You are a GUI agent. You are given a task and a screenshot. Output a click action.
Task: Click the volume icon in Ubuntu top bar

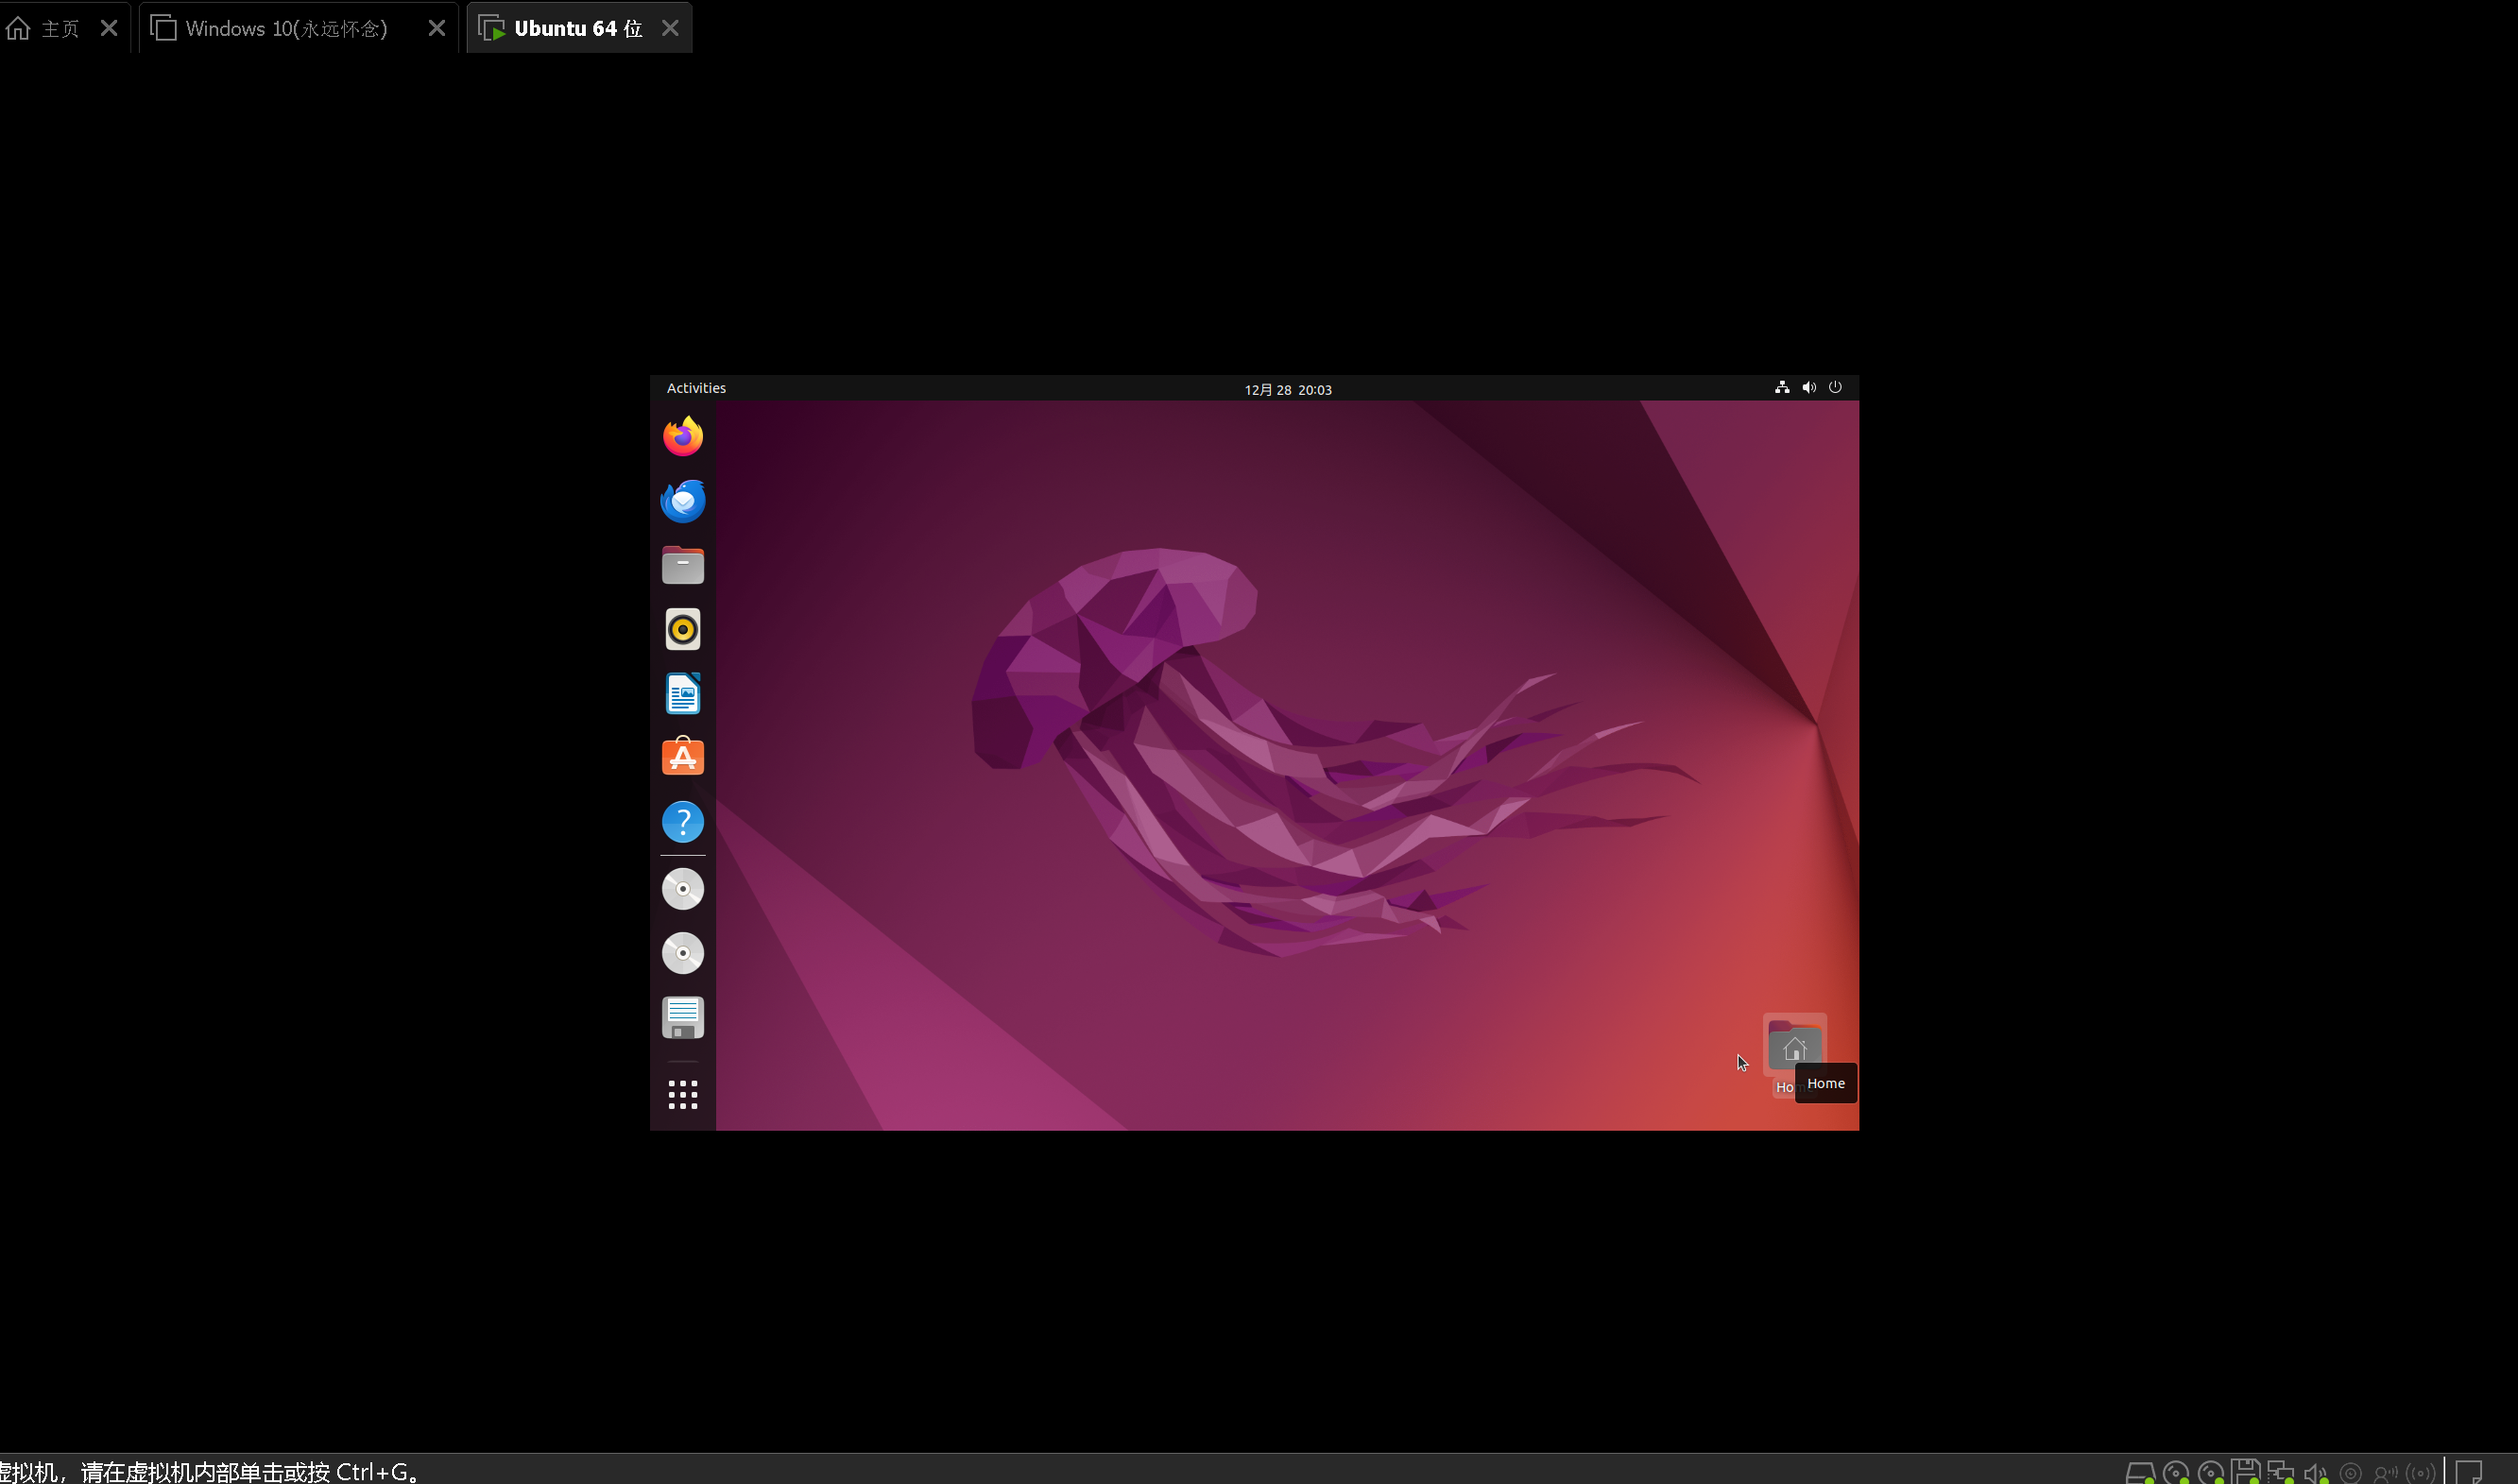point(1809,387)
